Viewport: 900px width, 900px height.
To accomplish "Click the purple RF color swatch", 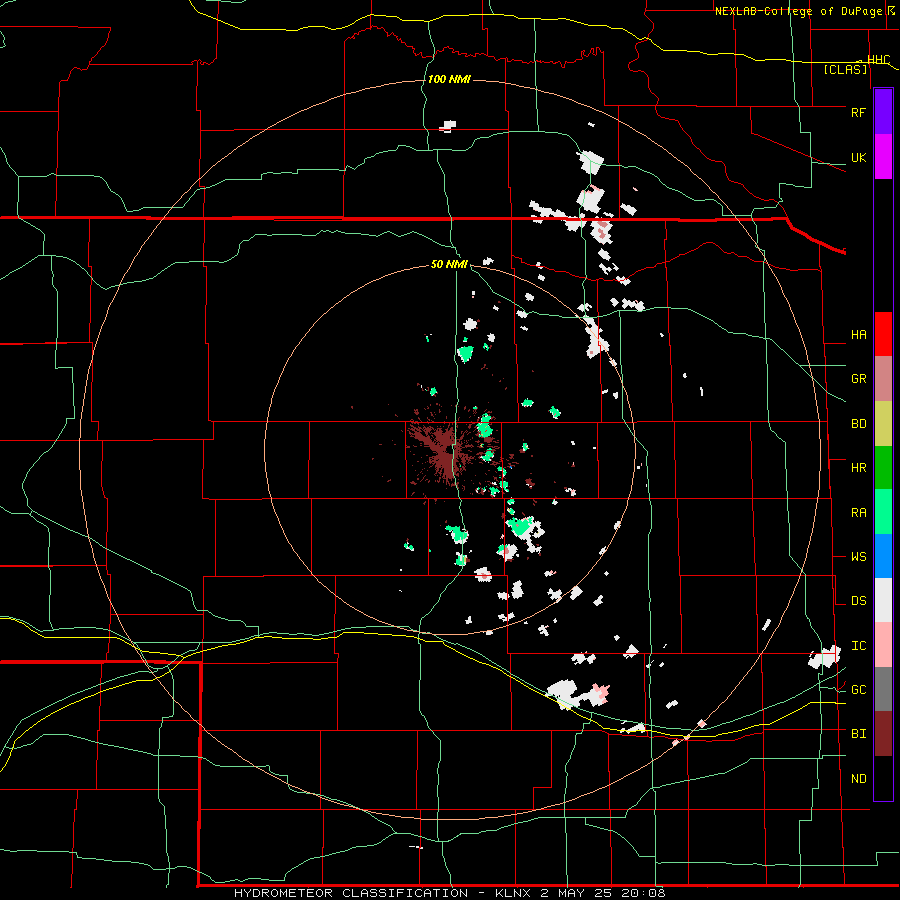I will point(883,112).
